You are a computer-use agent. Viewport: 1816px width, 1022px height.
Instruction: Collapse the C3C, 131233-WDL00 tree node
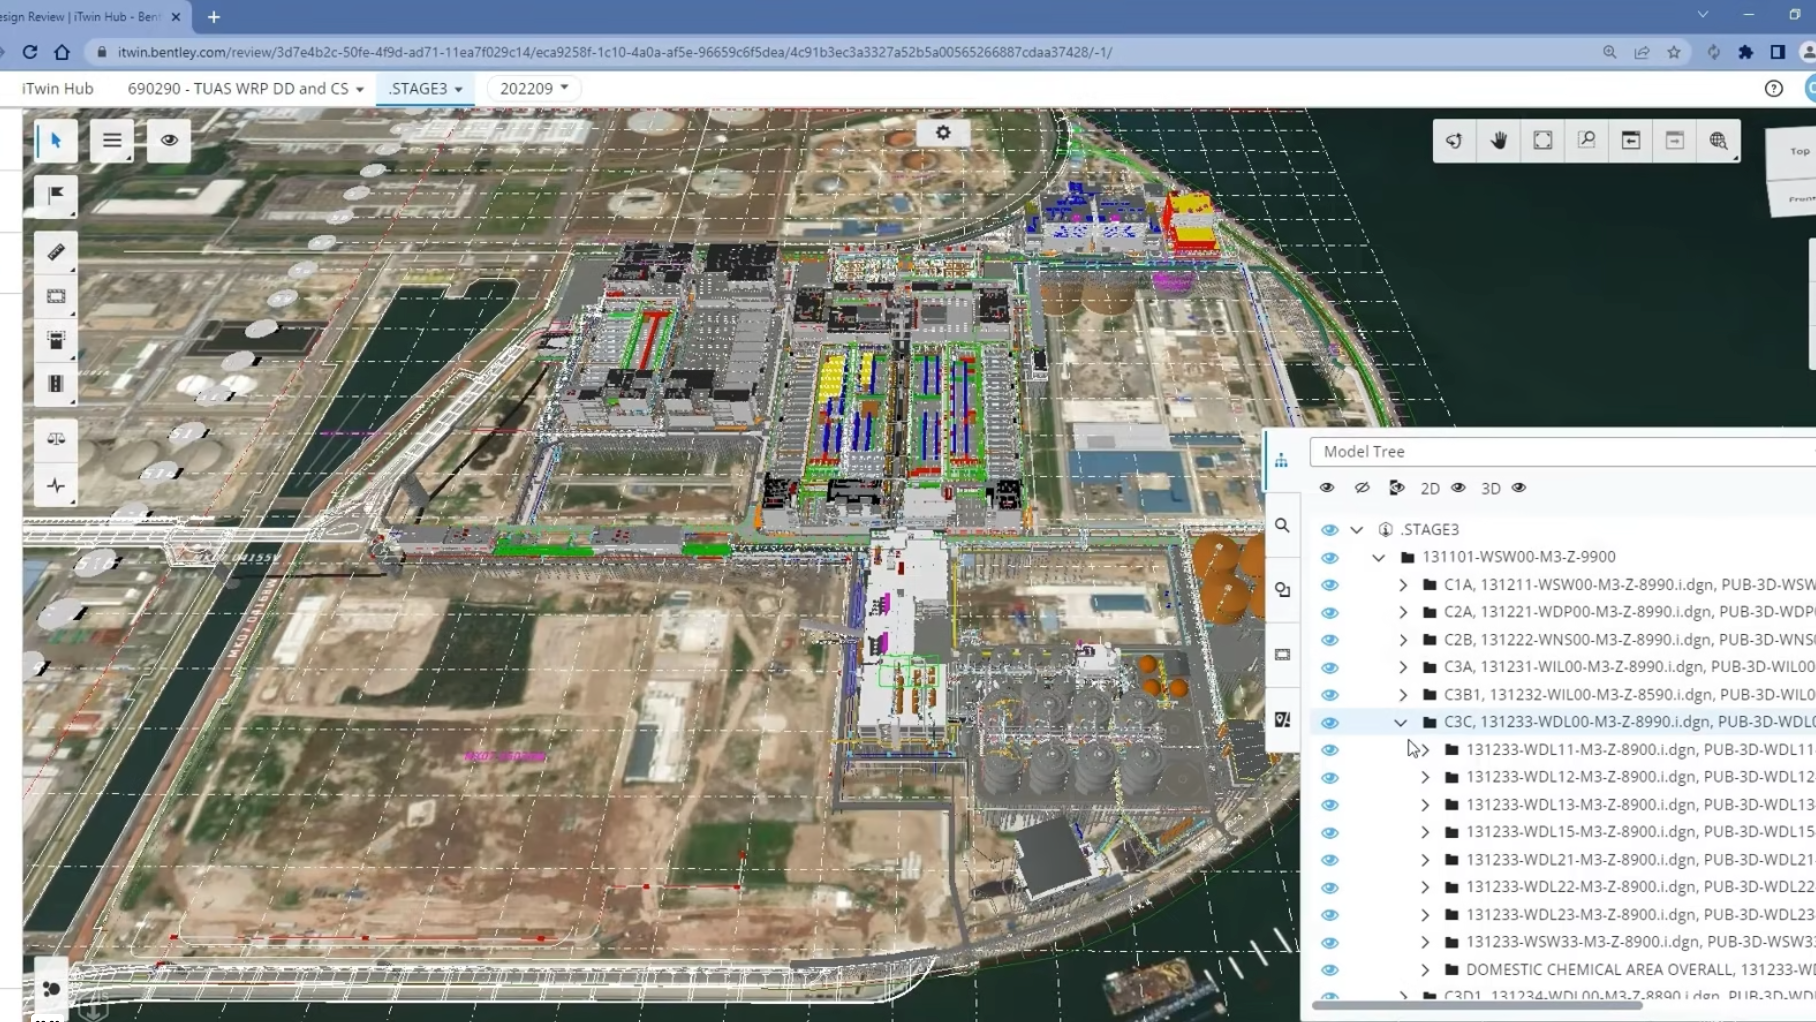(x=1400, y=722)
